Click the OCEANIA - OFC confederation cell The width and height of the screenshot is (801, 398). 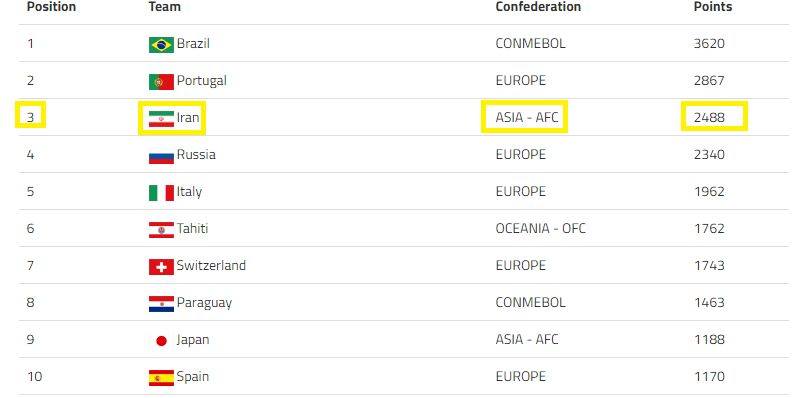point(540,228)
